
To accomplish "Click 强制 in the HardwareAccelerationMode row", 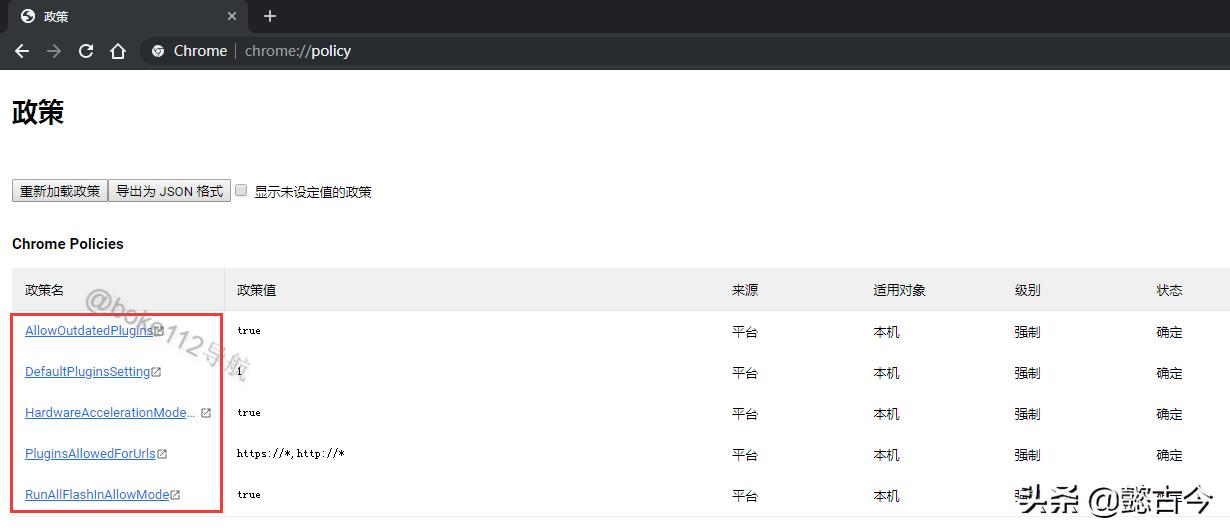I will point(1027,414).
